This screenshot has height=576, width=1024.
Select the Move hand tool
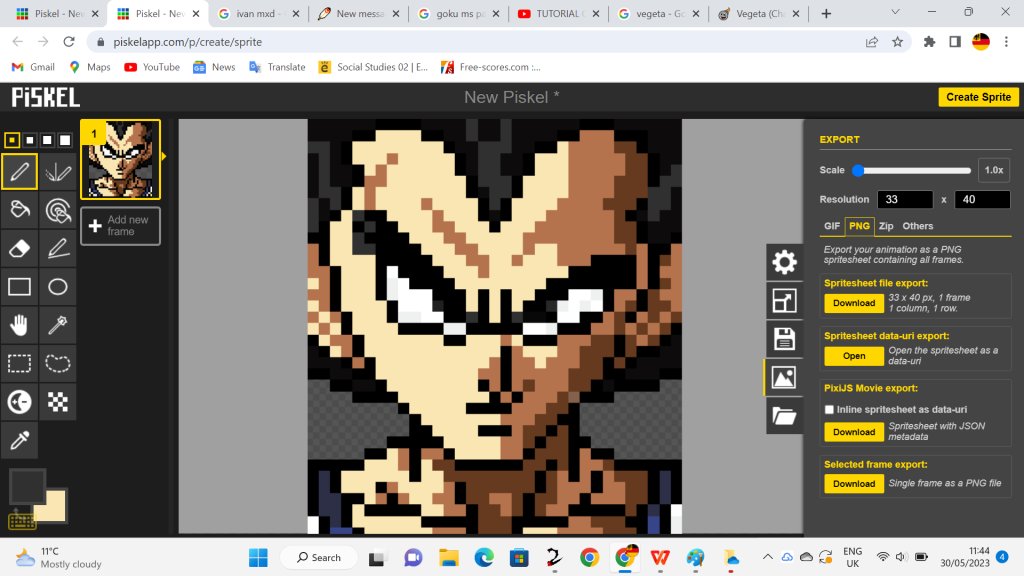20,325
